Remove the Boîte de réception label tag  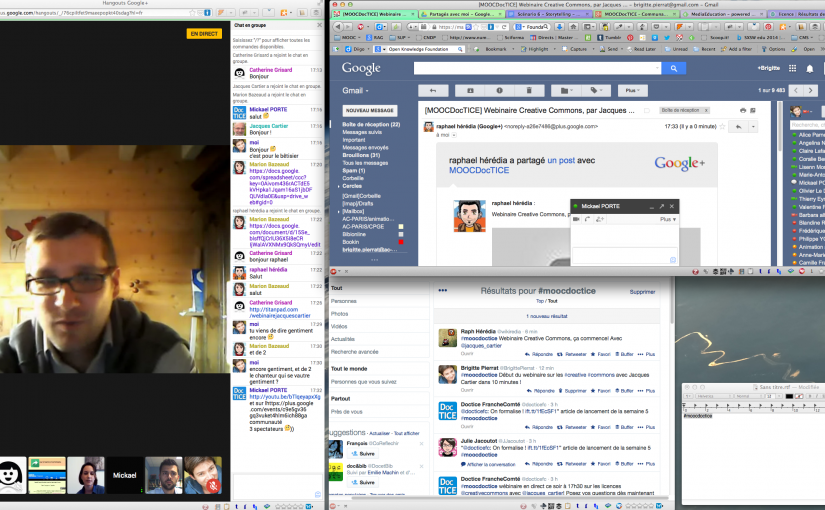tap(706, 111)
